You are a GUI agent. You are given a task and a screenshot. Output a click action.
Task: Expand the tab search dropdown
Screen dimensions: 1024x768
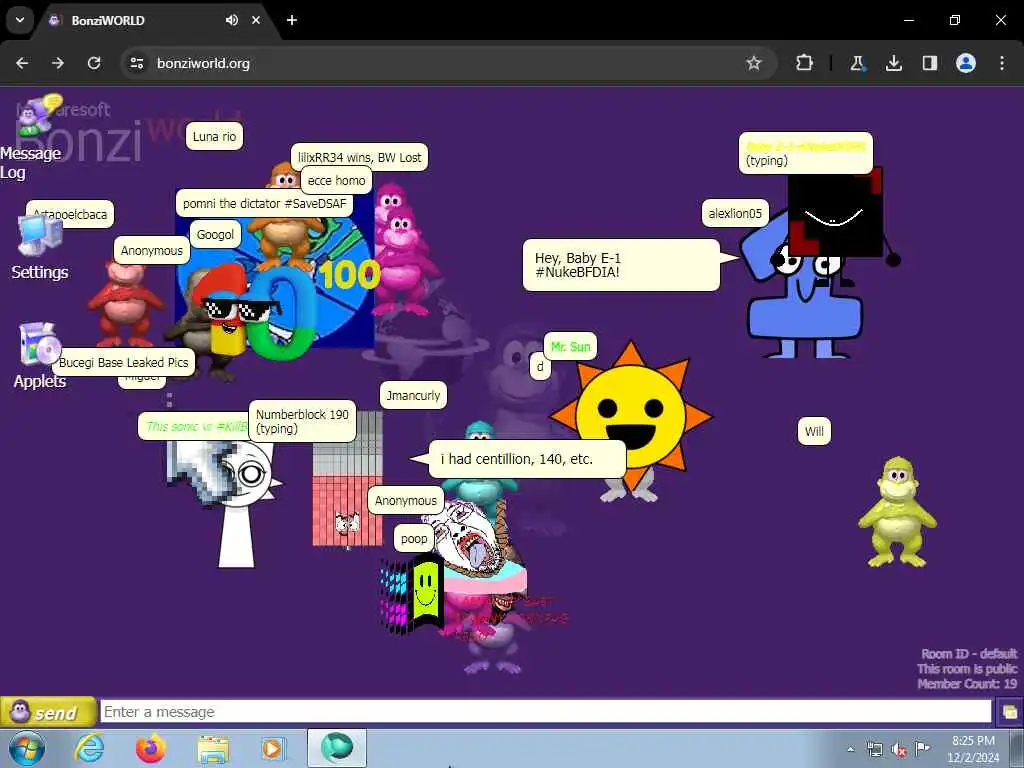tap(20, 20)
